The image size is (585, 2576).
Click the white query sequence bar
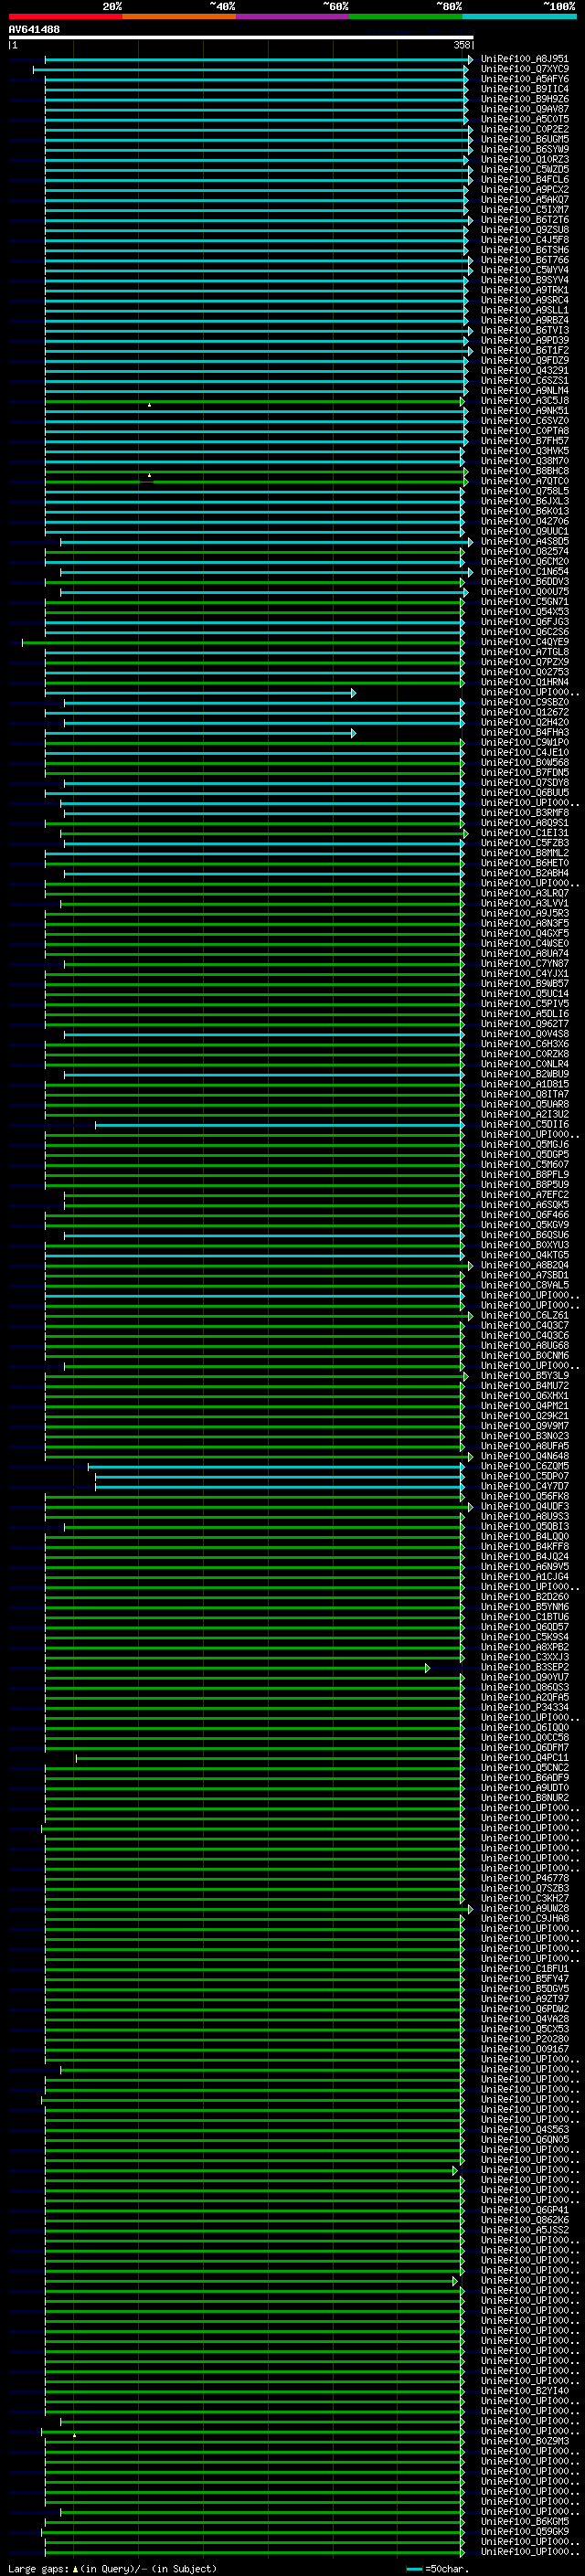(241, 37)
